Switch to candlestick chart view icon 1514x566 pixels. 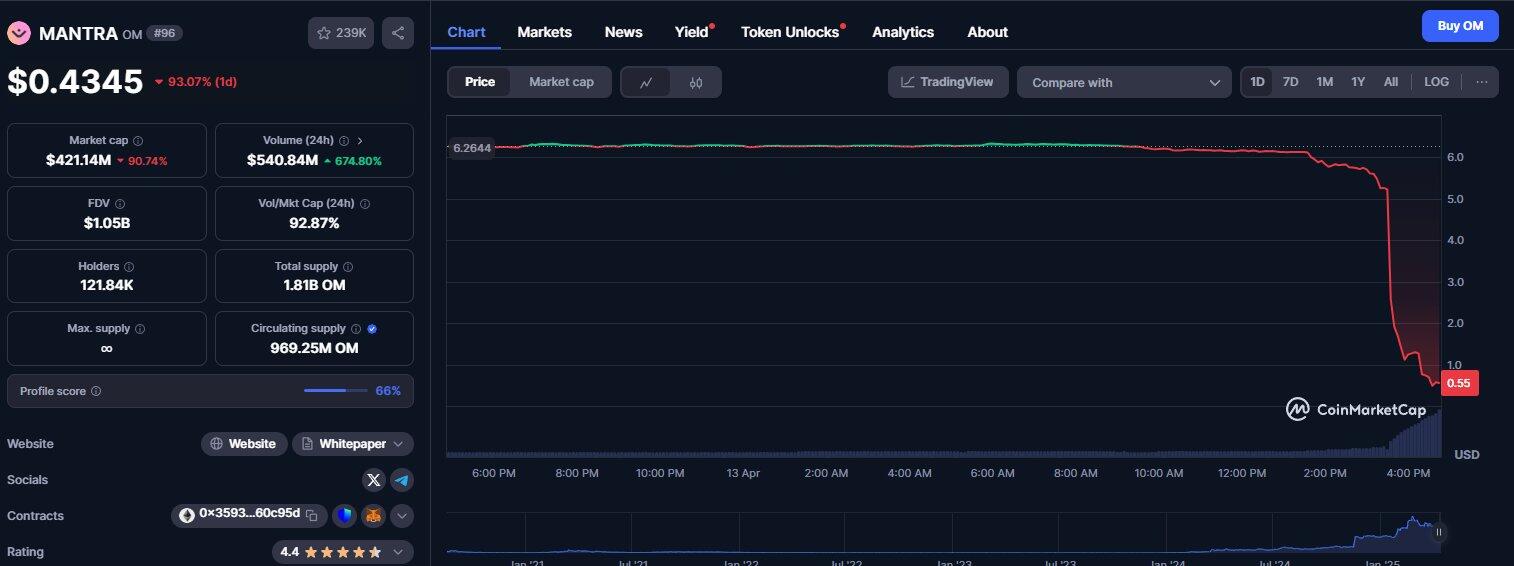click(x=696, y=82)
